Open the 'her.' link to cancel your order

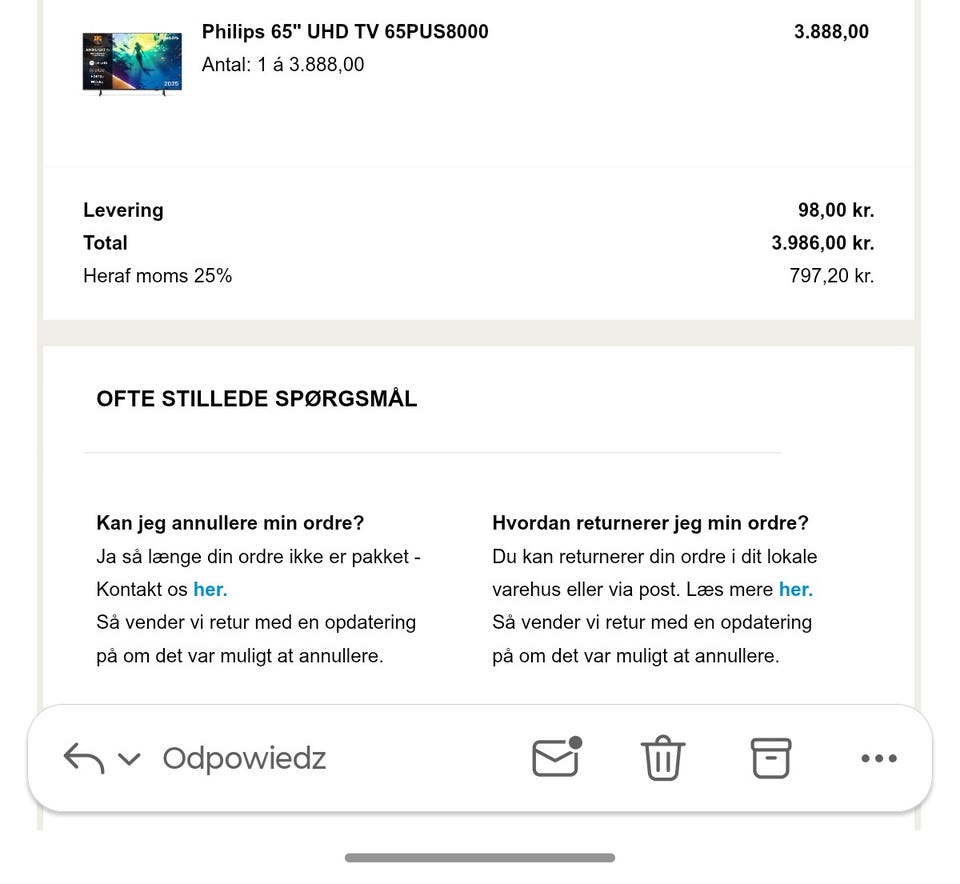(210, 589)
